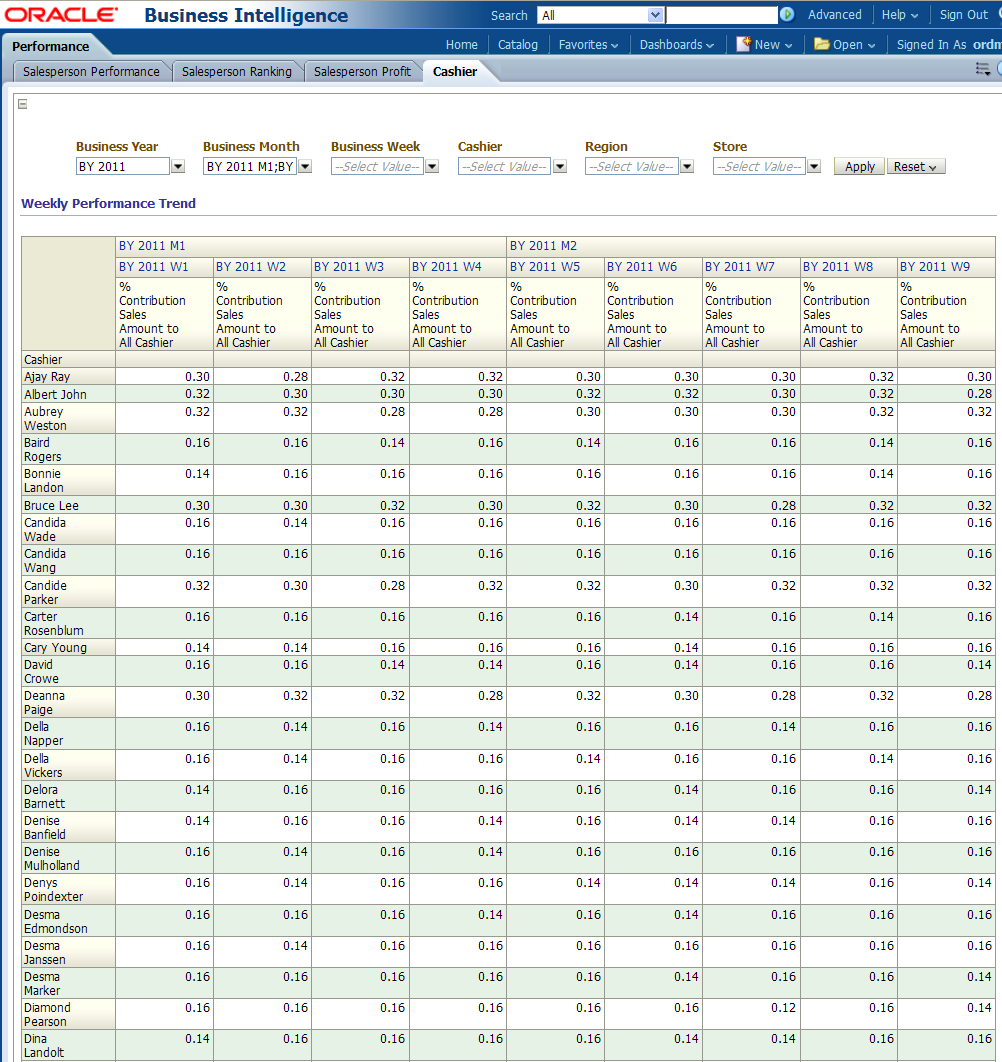Open the Favorites menu
1002x1062 pixels.
(588, 44)
